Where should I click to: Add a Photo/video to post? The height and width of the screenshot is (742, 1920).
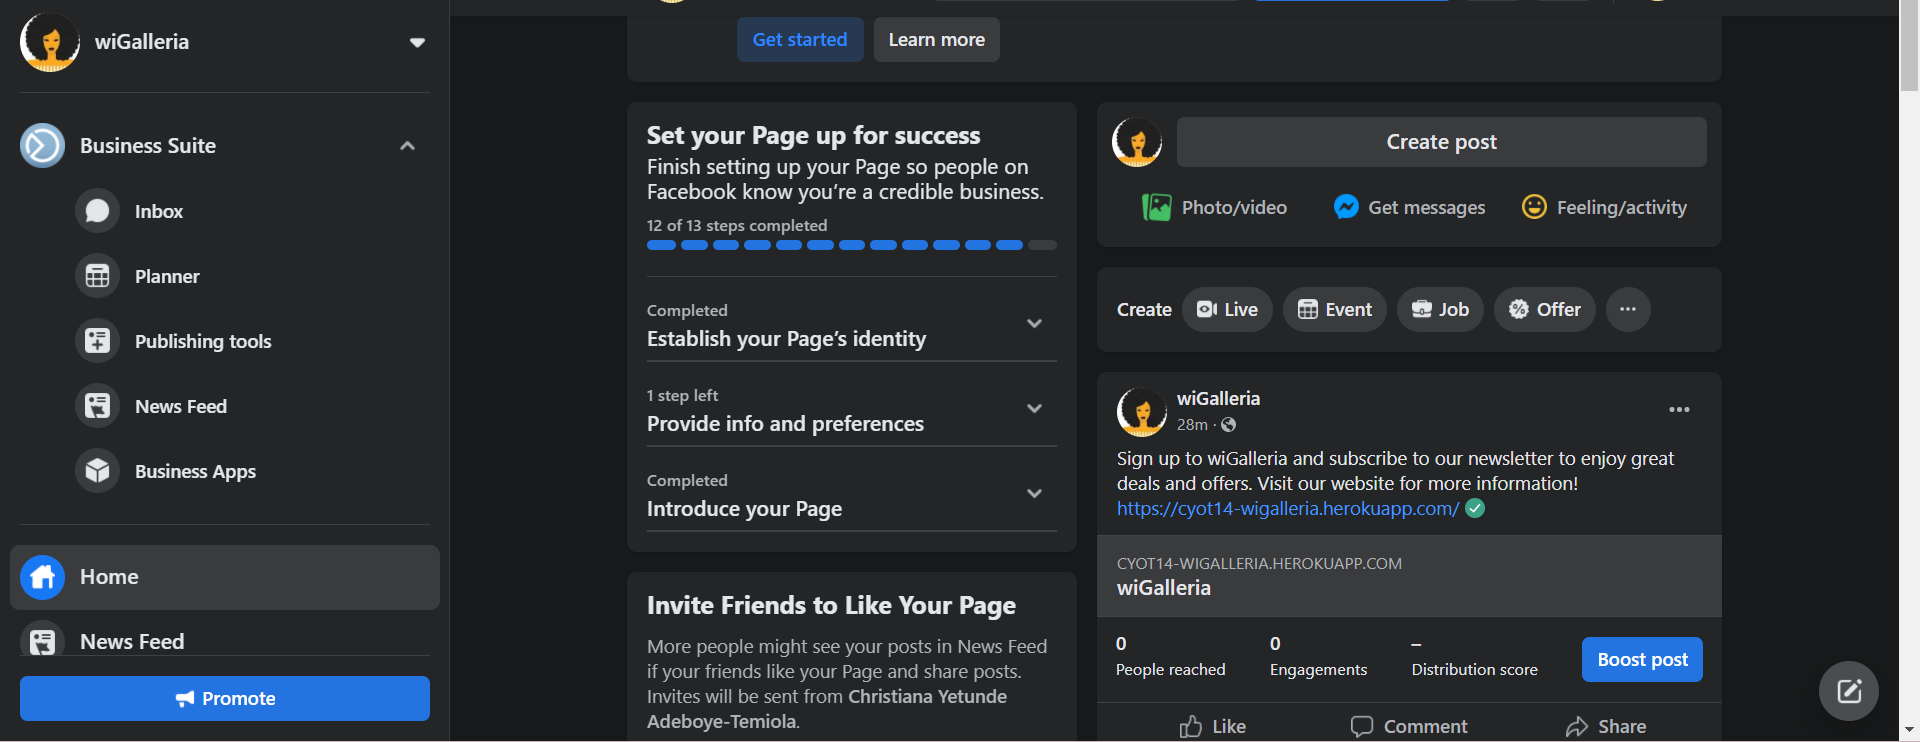point(1214,207)
